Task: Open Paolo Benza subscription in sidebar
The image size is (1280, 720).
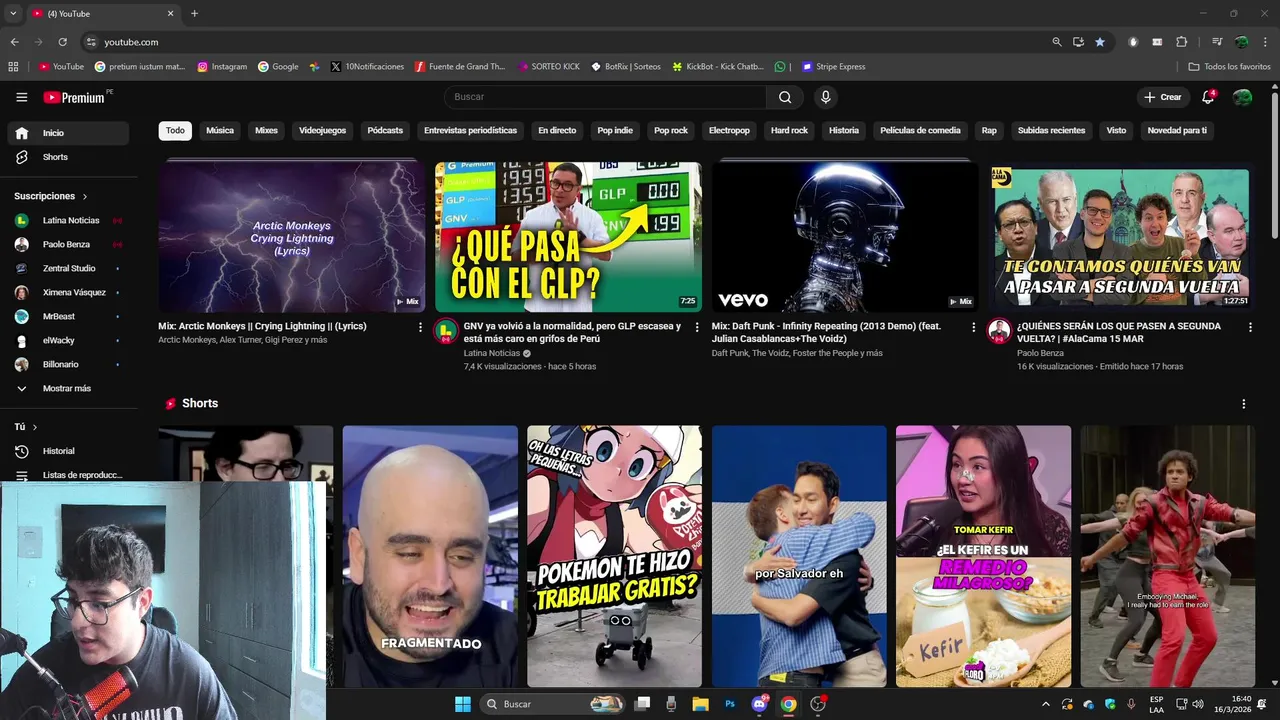Action: coord(68,244)
